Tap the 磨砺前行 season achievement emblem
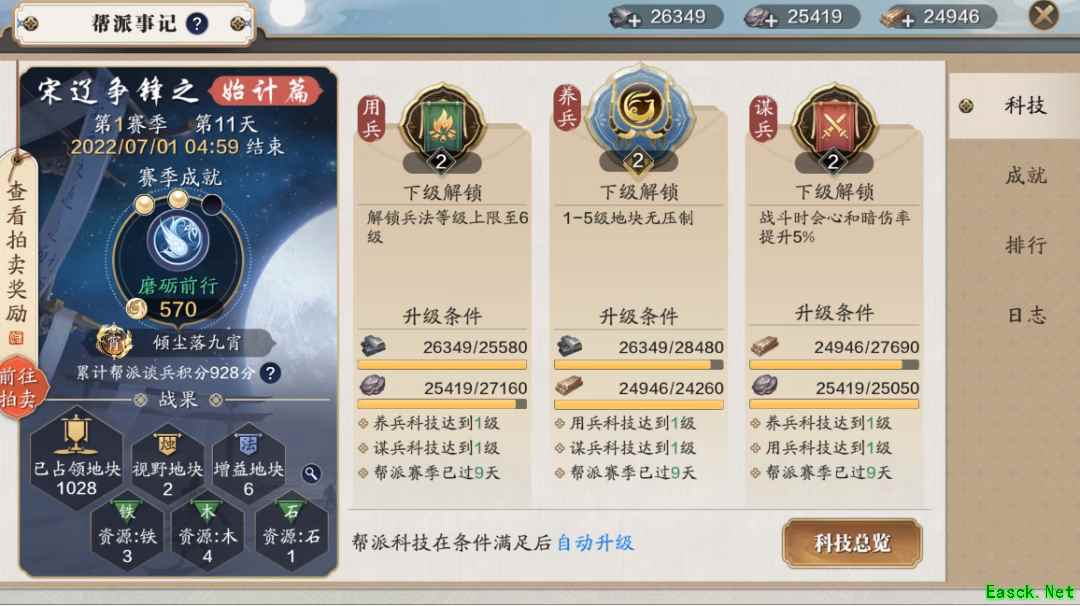 point(178,259)
